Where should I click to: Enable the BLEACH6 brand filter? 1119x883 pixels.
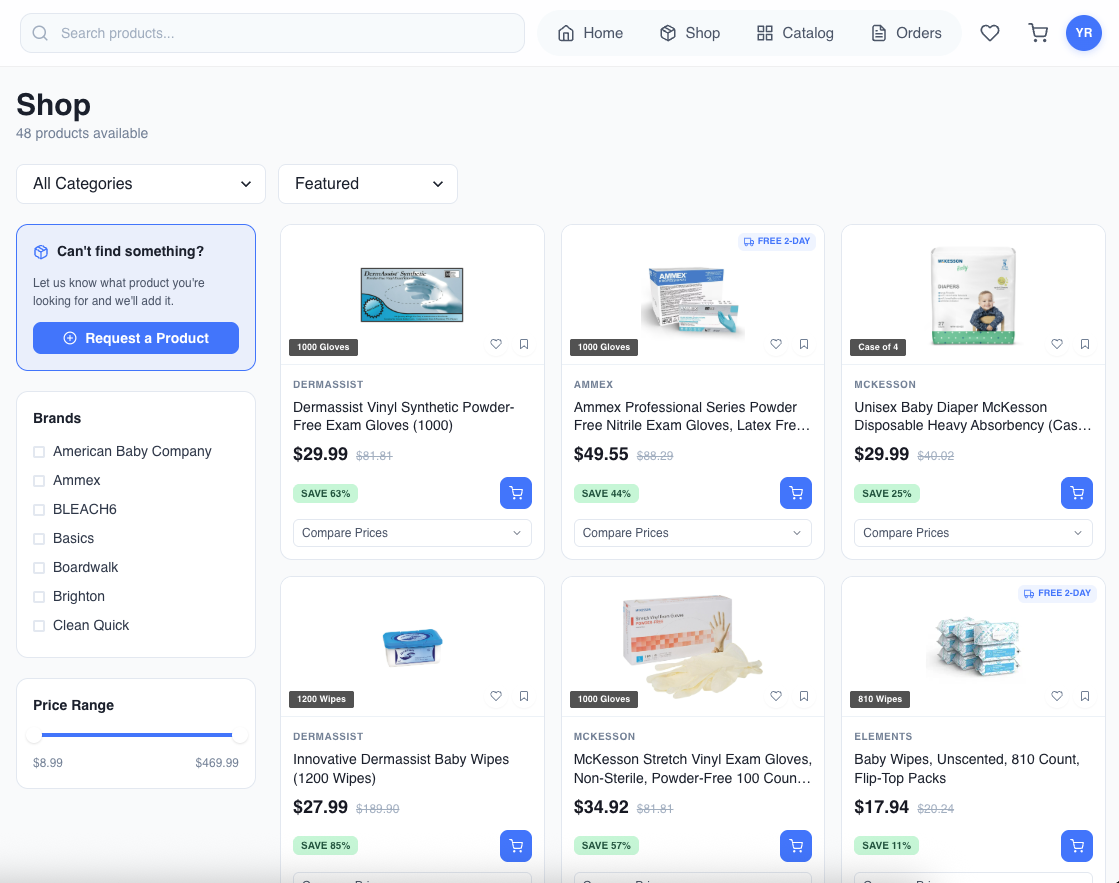(38, 509)
